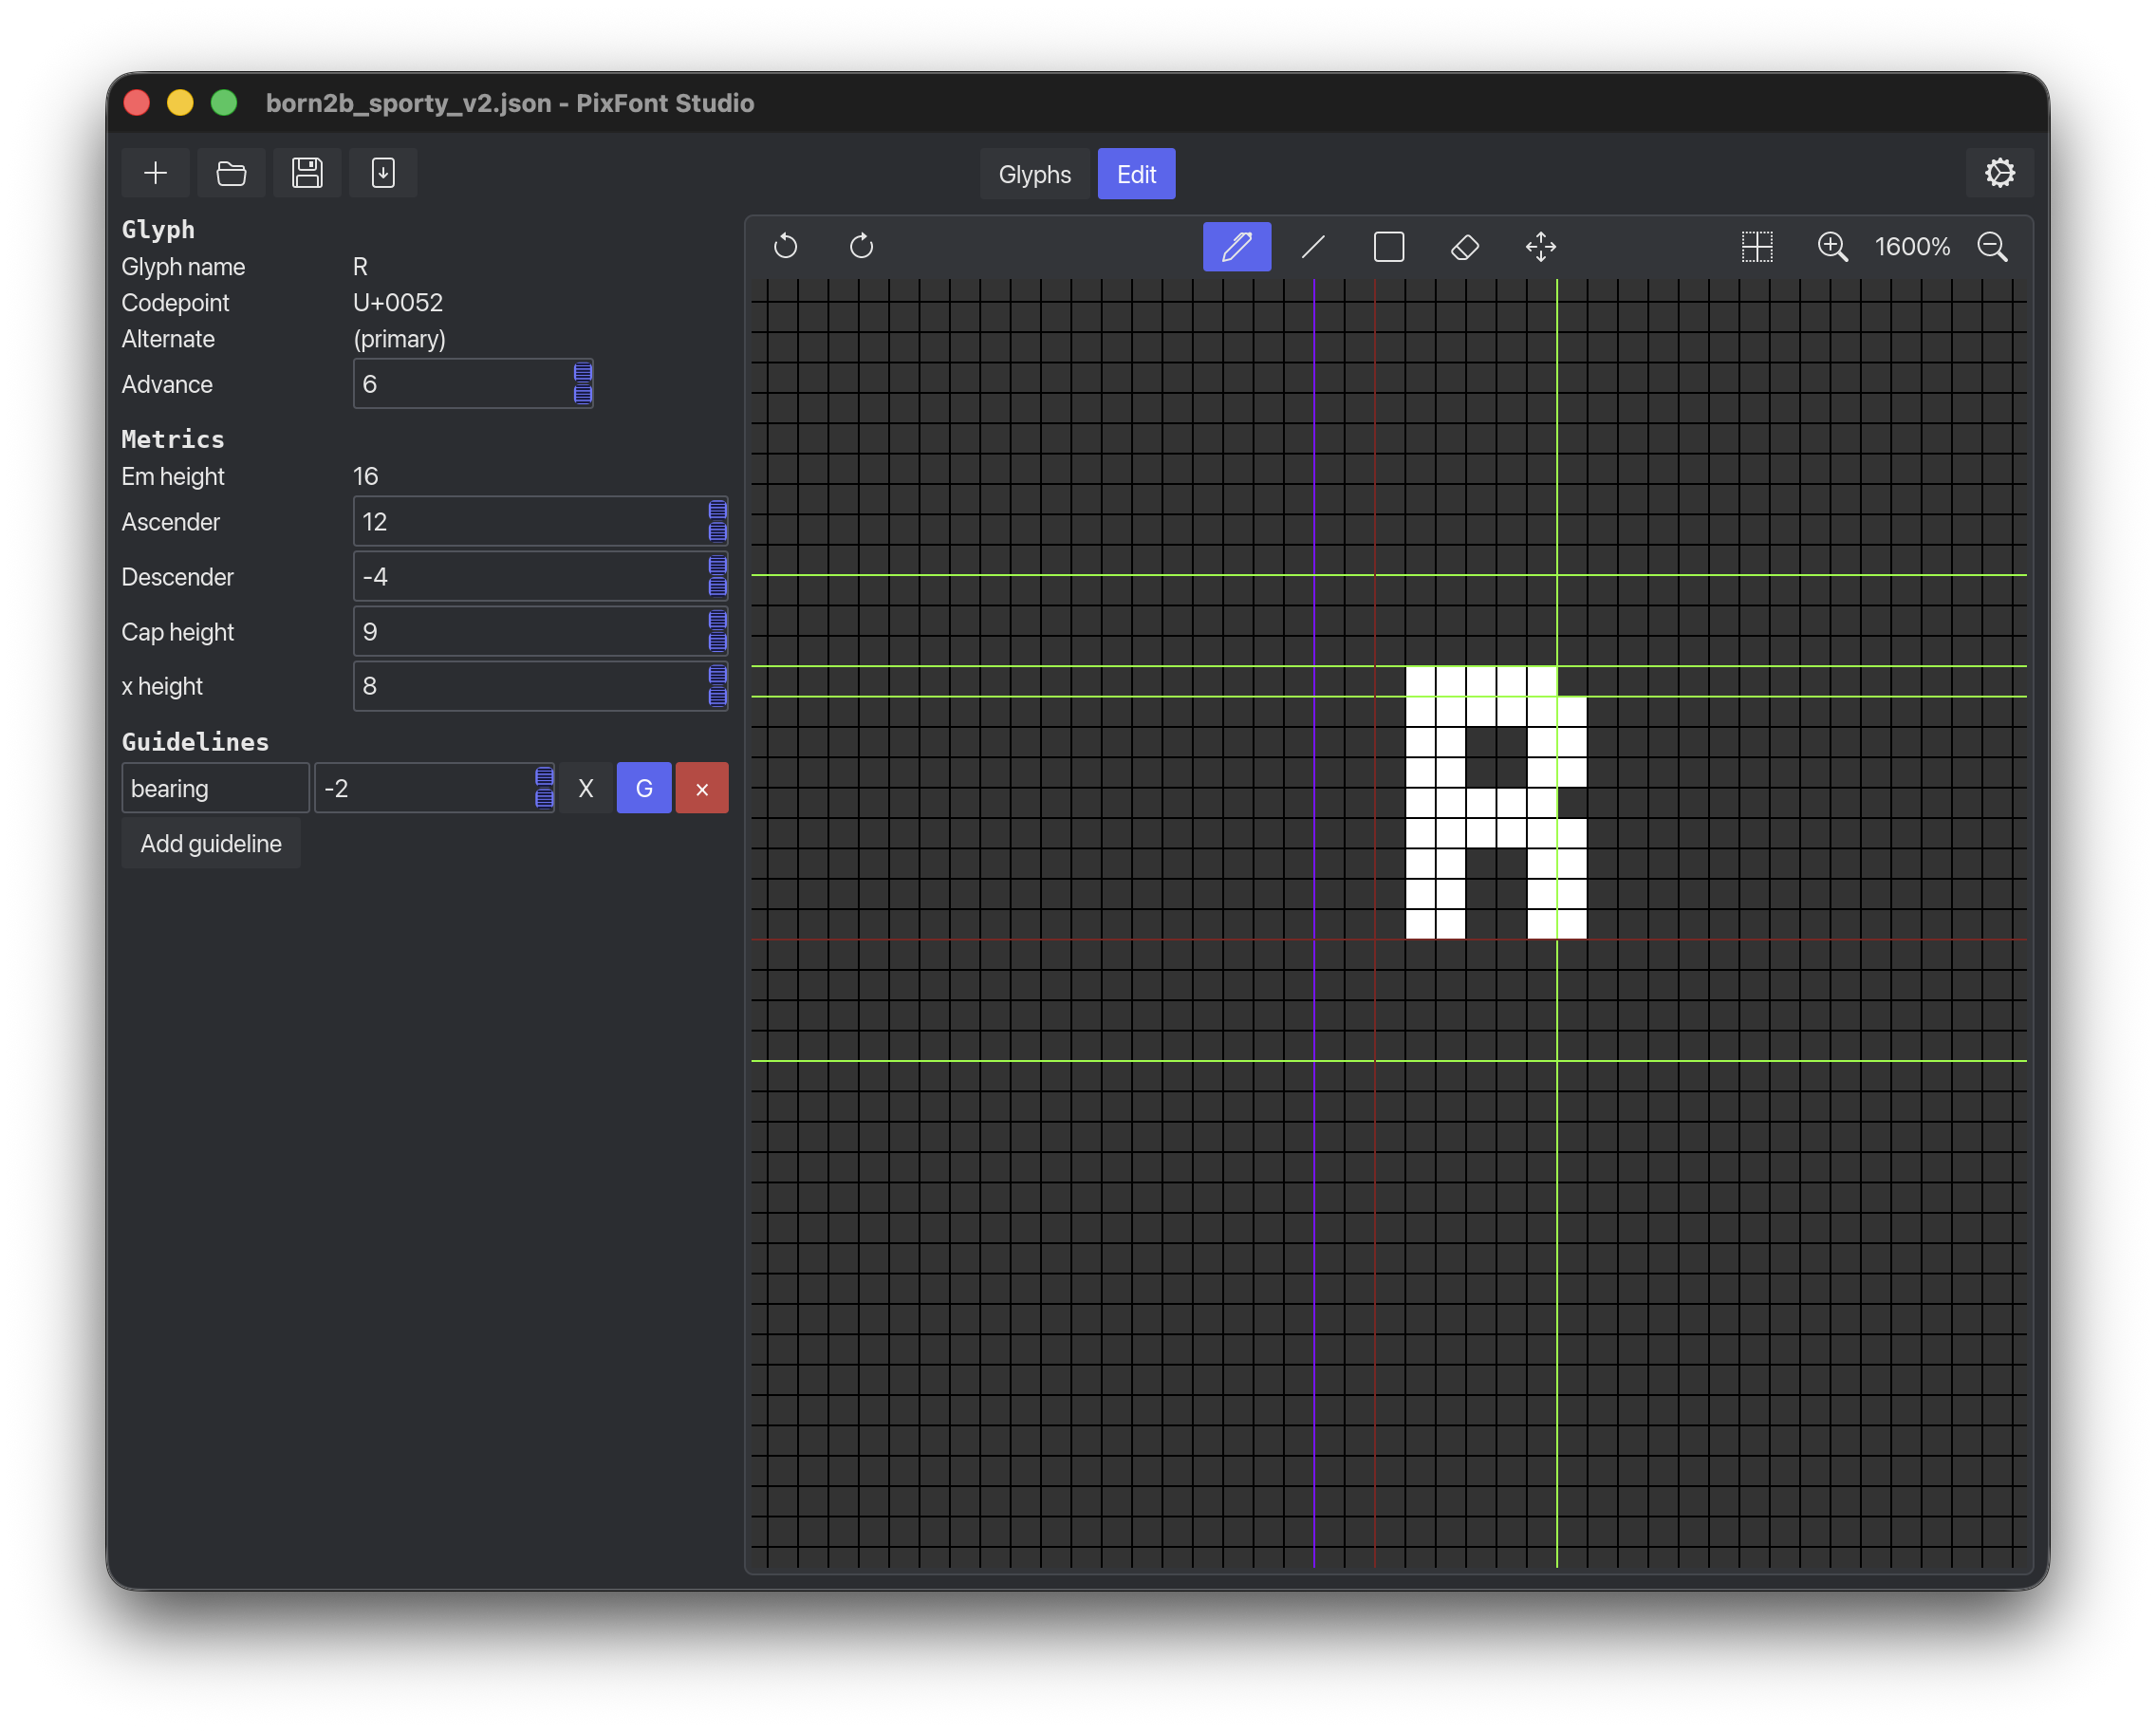Select the Move tool
The image size is (2156, 1731).
tap(1541, 246)
